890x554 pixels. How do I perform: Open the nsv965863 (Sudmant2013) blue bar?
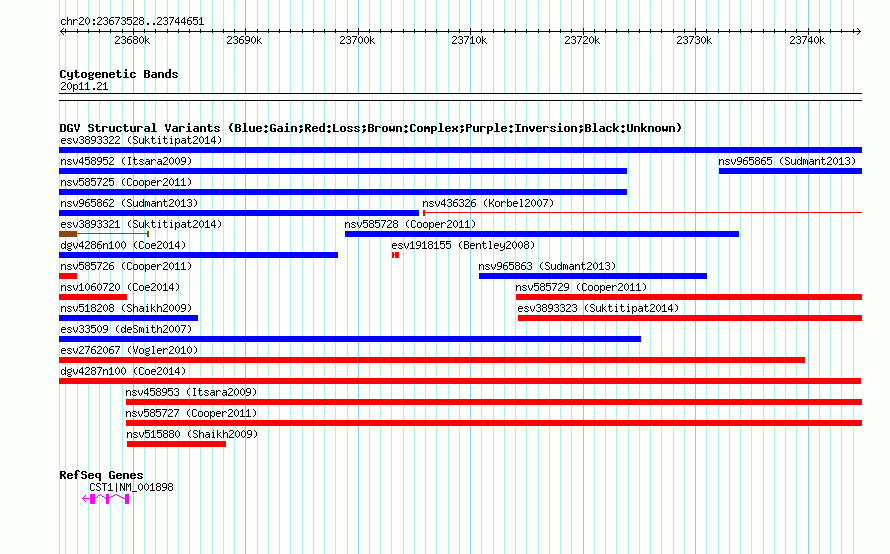point(593,276)
